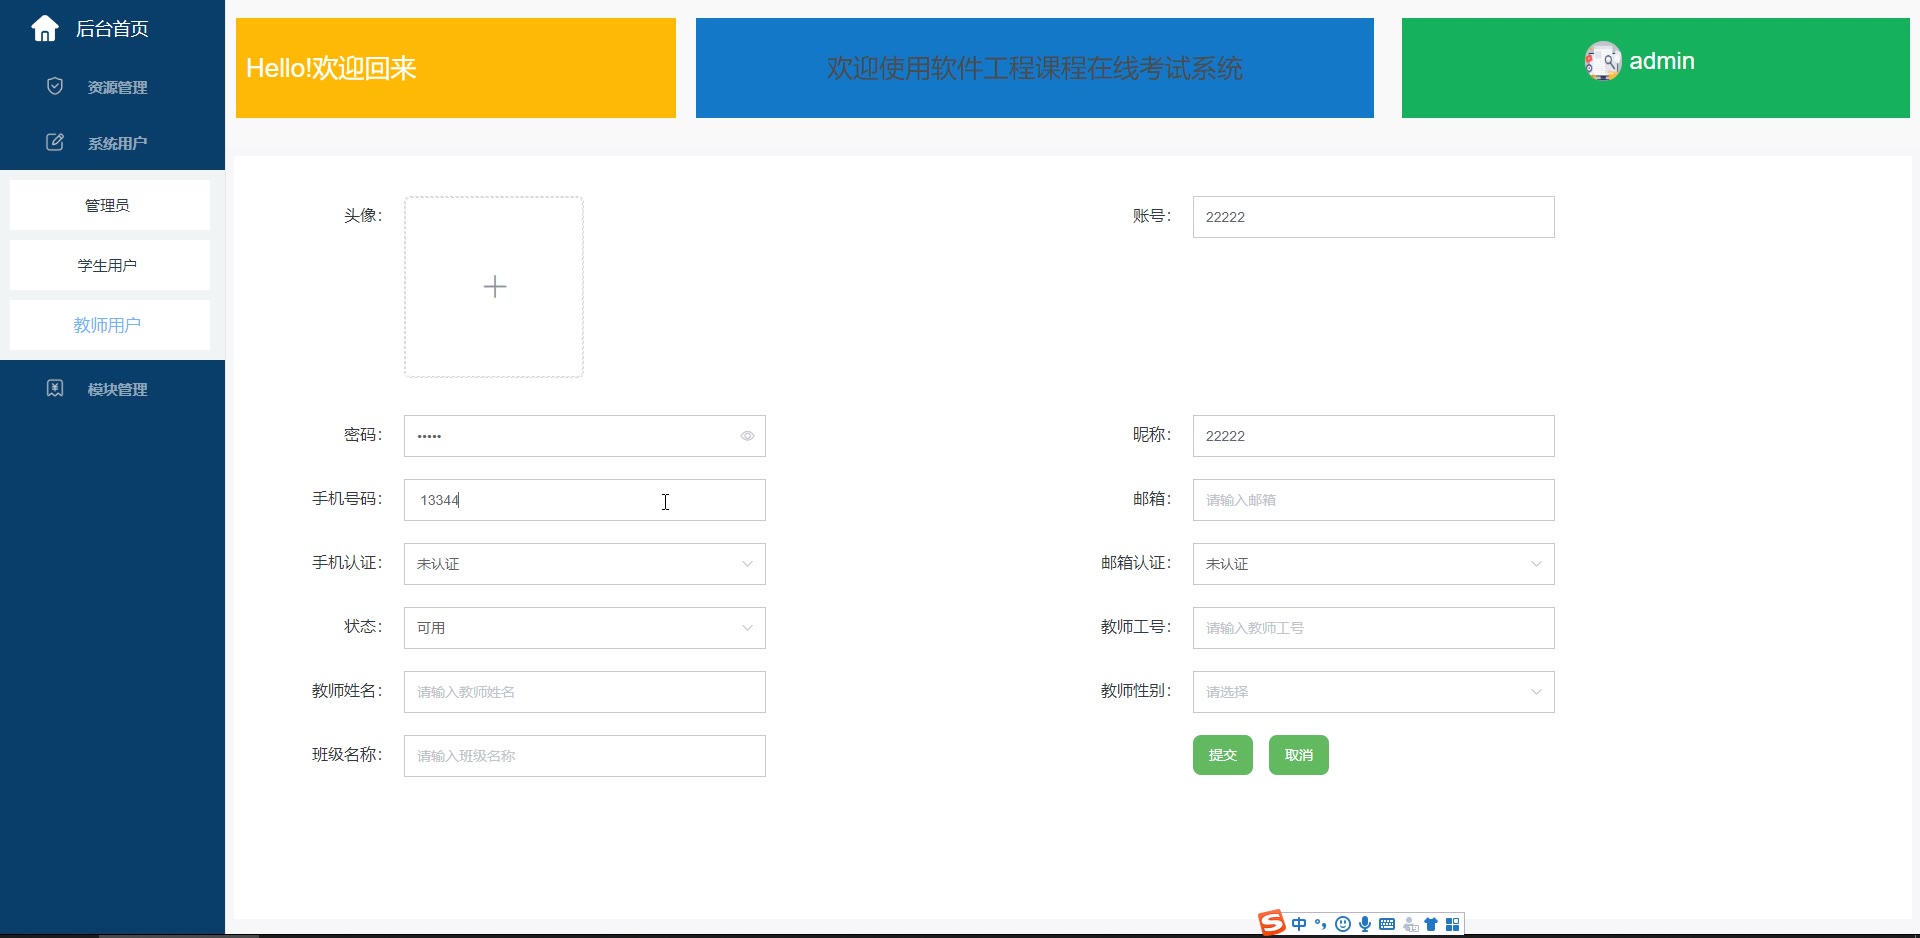Click the 昵称 input field
Screen dimensions: 1920x938
pyautogui.click(x=1373, y=436)
